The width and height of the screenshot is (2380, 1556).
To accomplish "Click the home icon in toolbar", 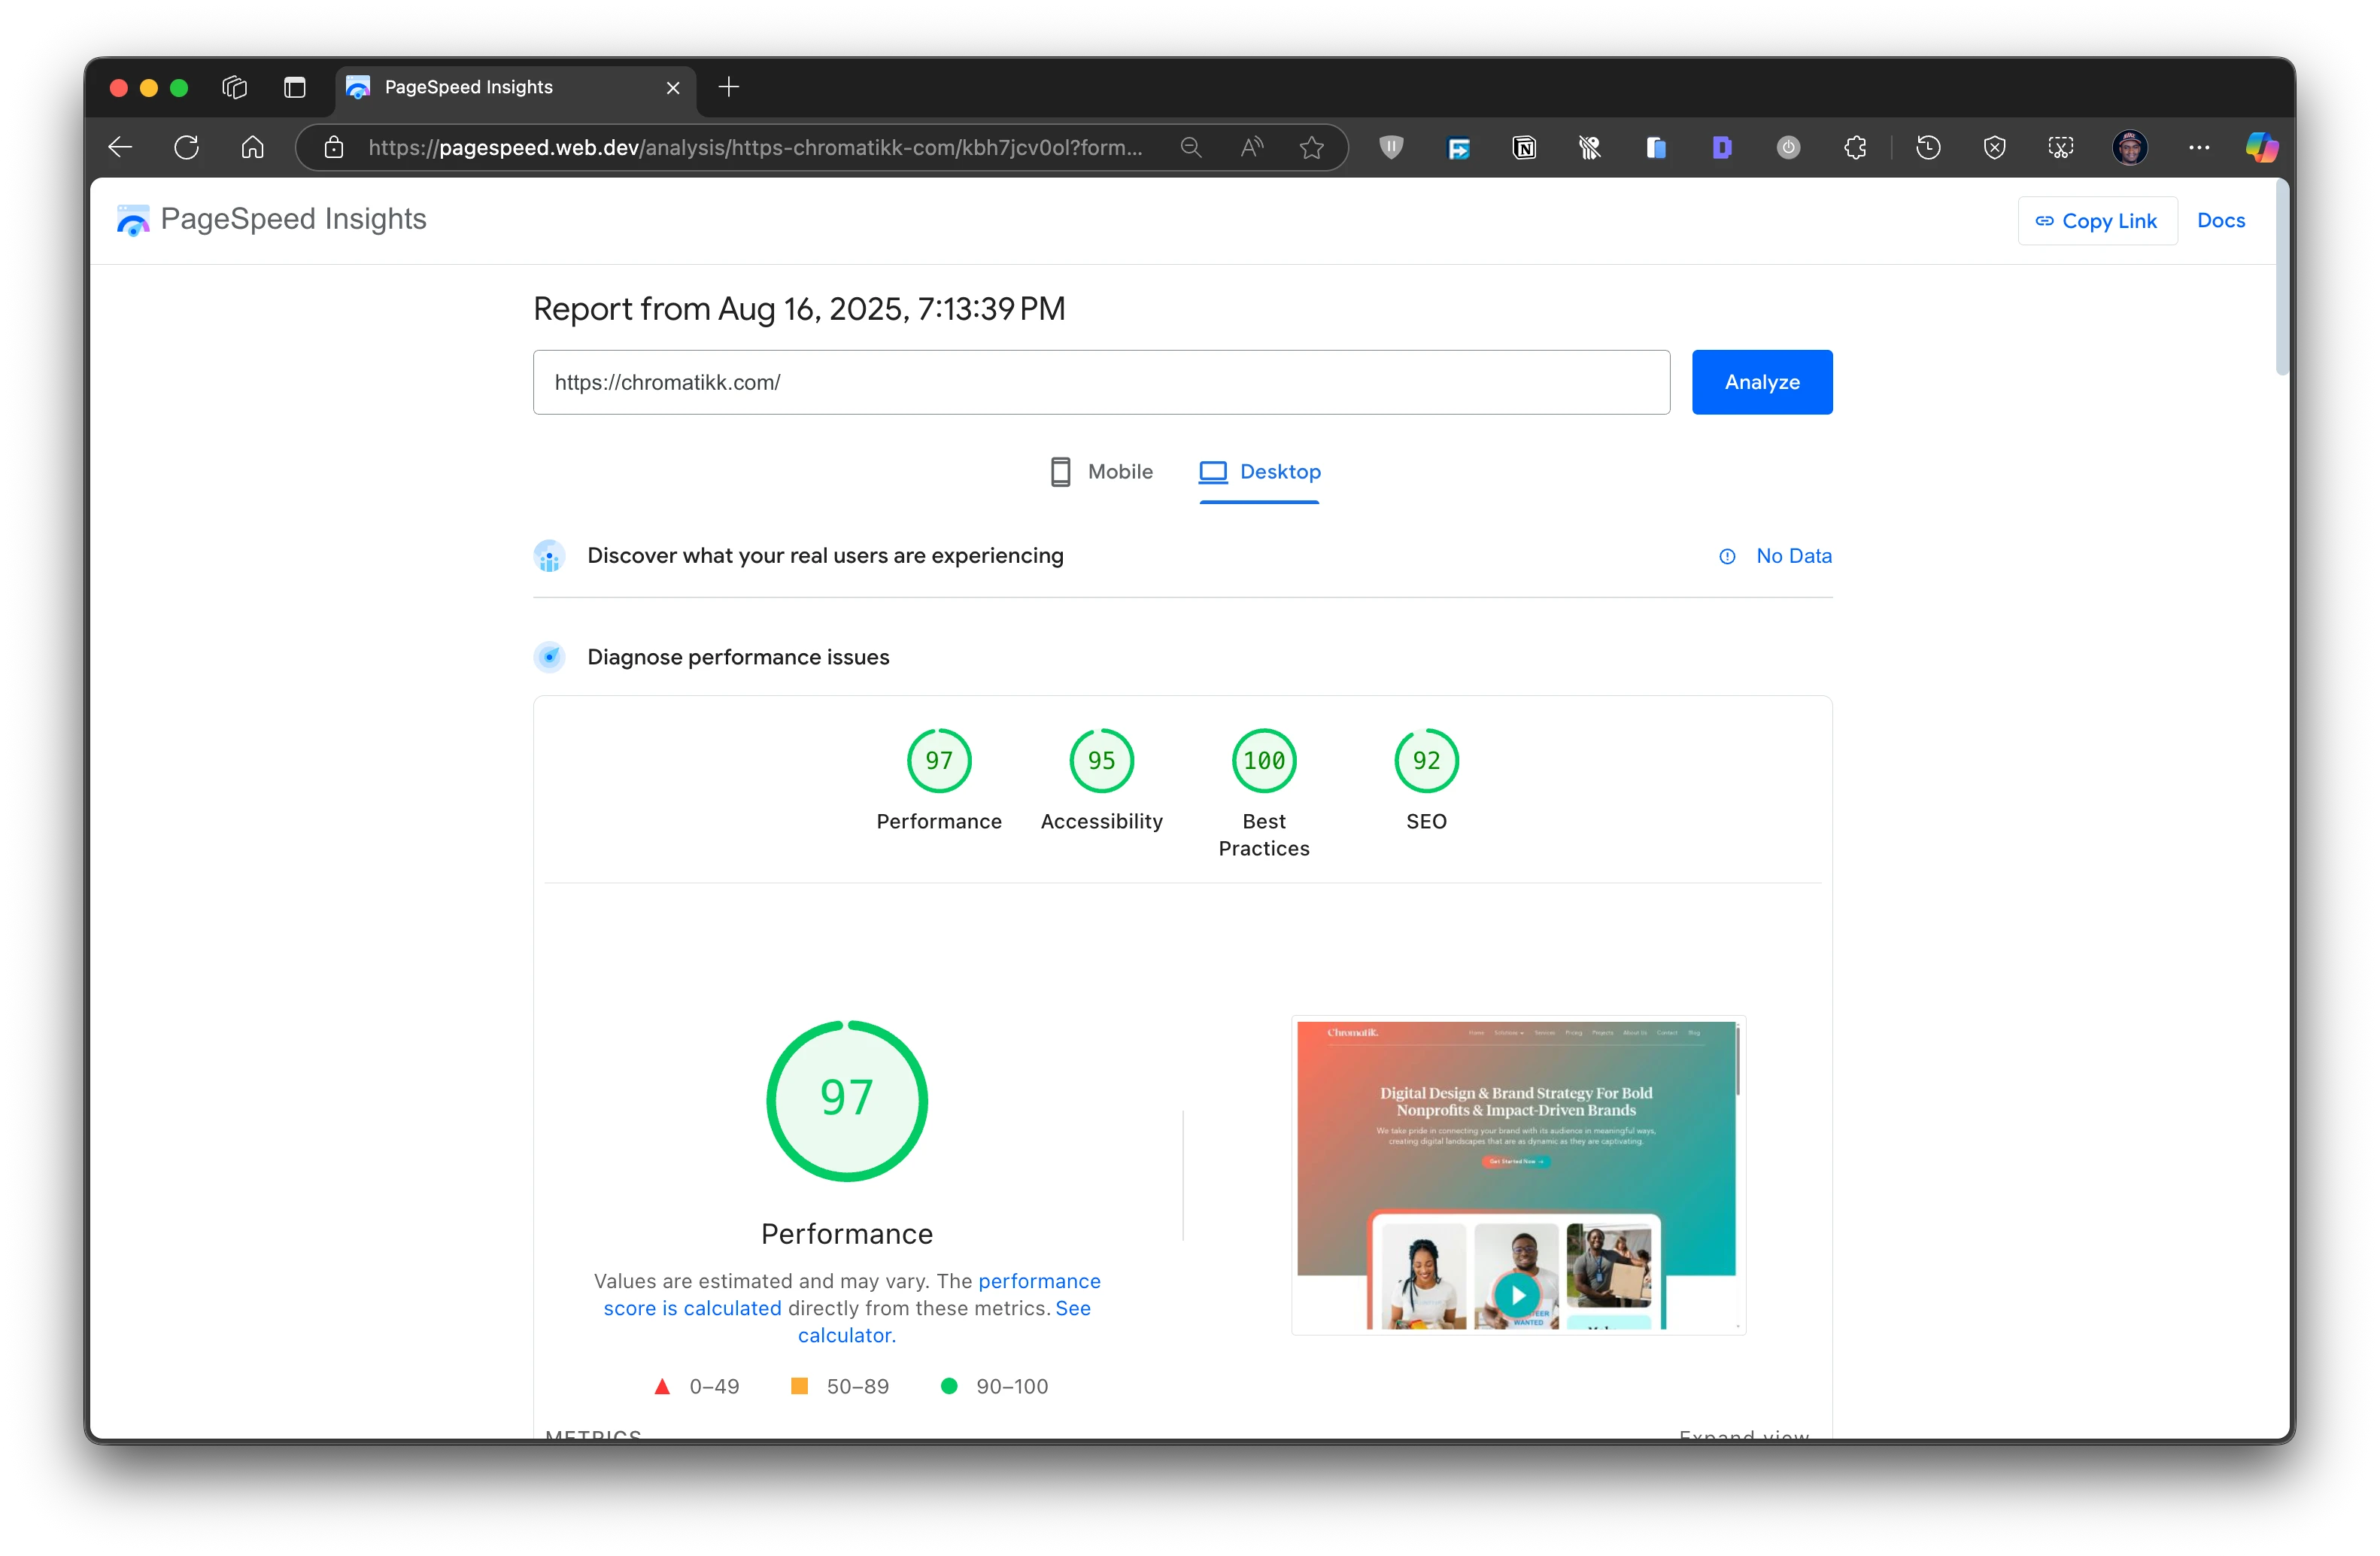I will (253, 148).
